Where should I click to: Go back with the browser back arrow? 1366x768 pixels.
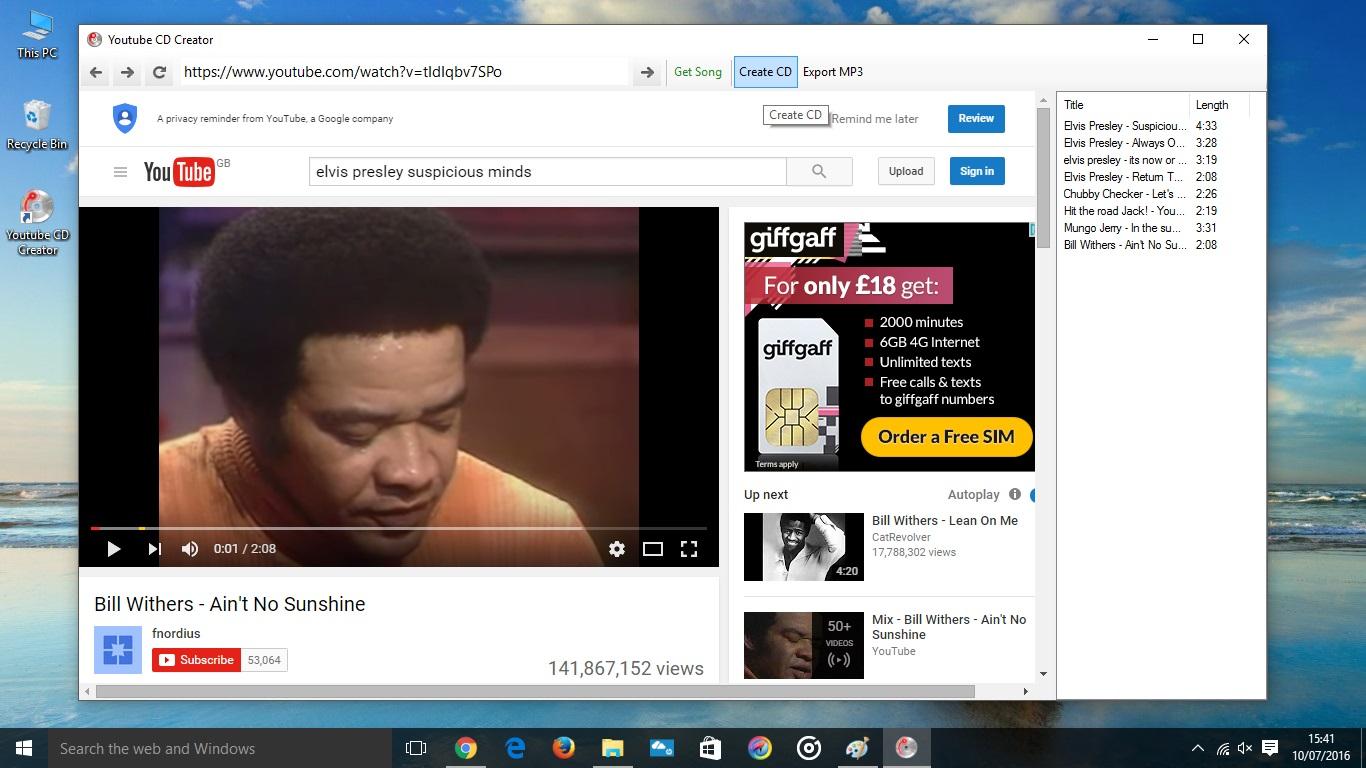pos(96,72)
